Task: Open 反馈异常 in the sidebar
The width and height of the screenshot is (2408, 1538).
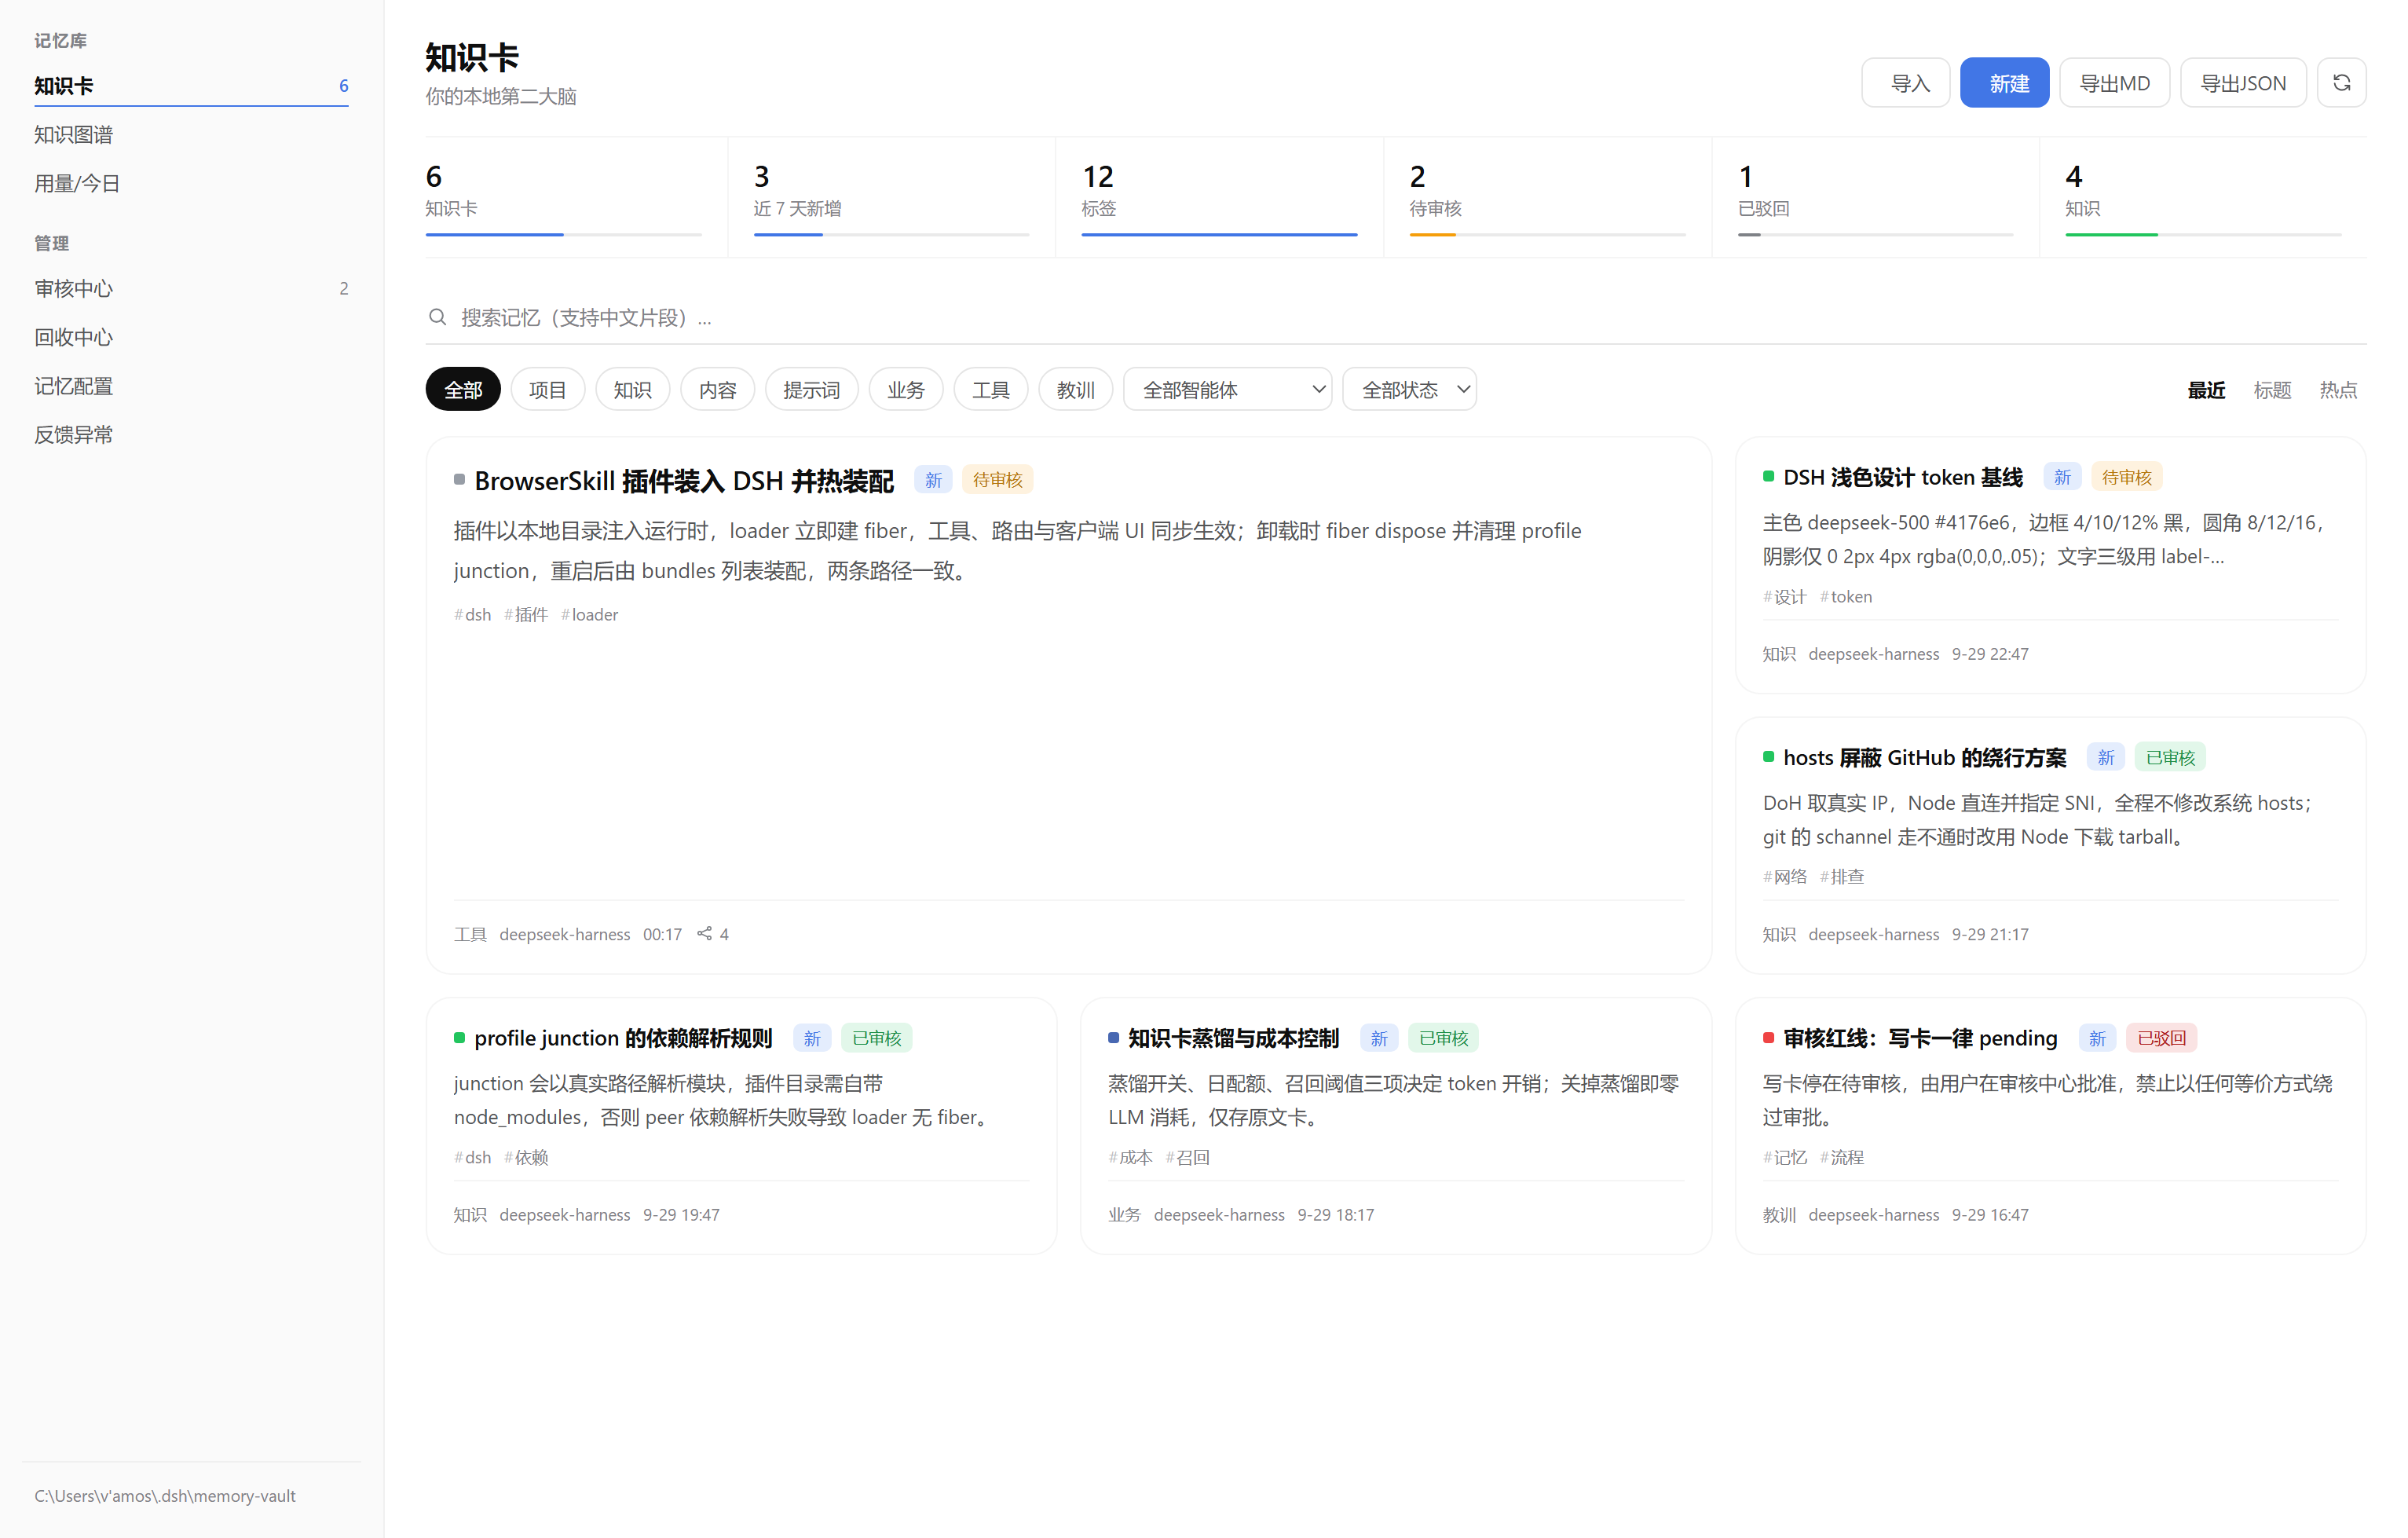Action: point(191,434)
